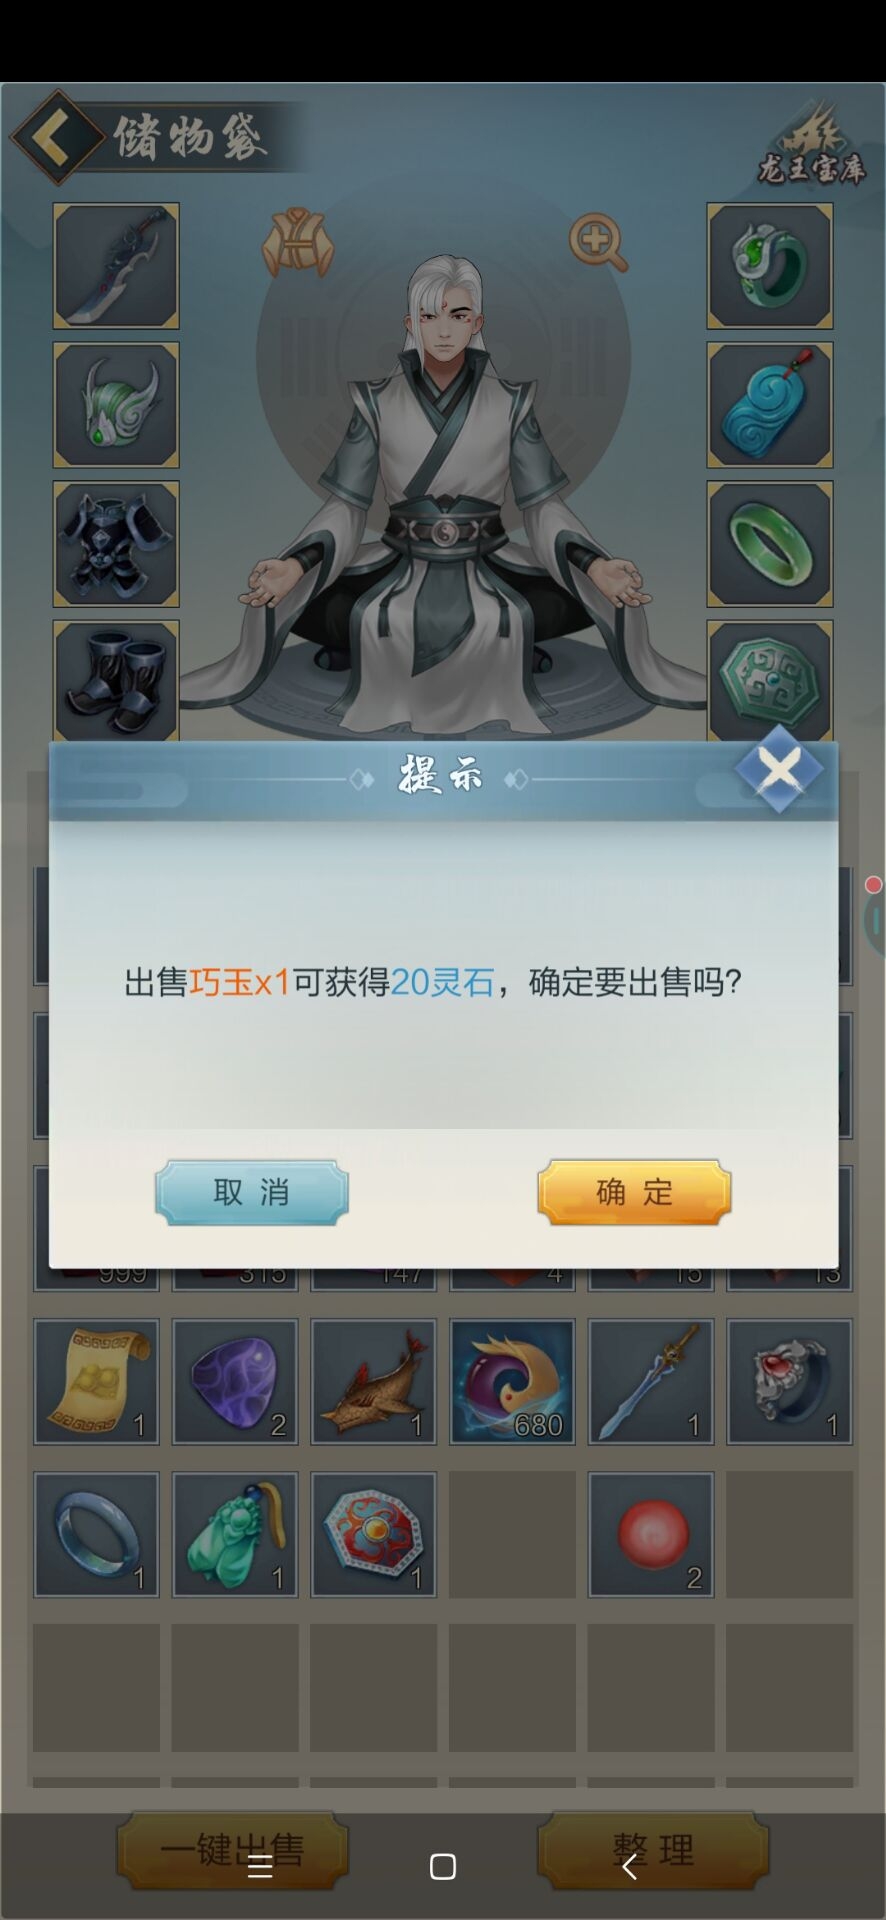This screenshot has height=1920, width=886.
Task: Confirm the sale with 确定 button
Action: point(634,1192)
